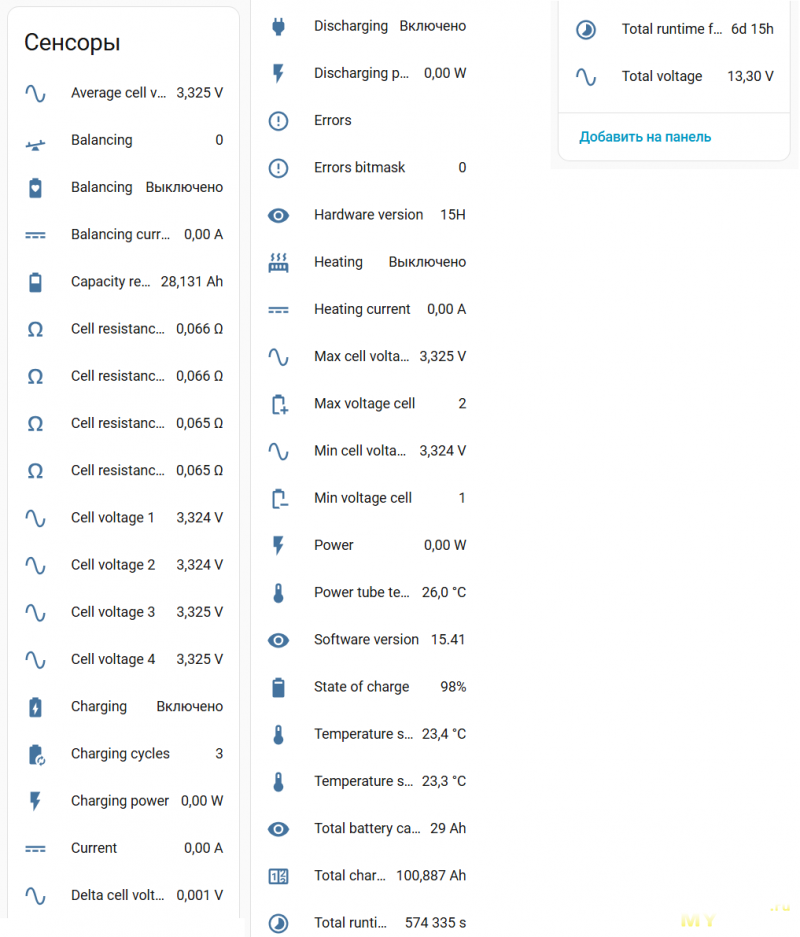Click Добавить на панель link
This screenshot has height=937, width=800.
pos(645,137)
